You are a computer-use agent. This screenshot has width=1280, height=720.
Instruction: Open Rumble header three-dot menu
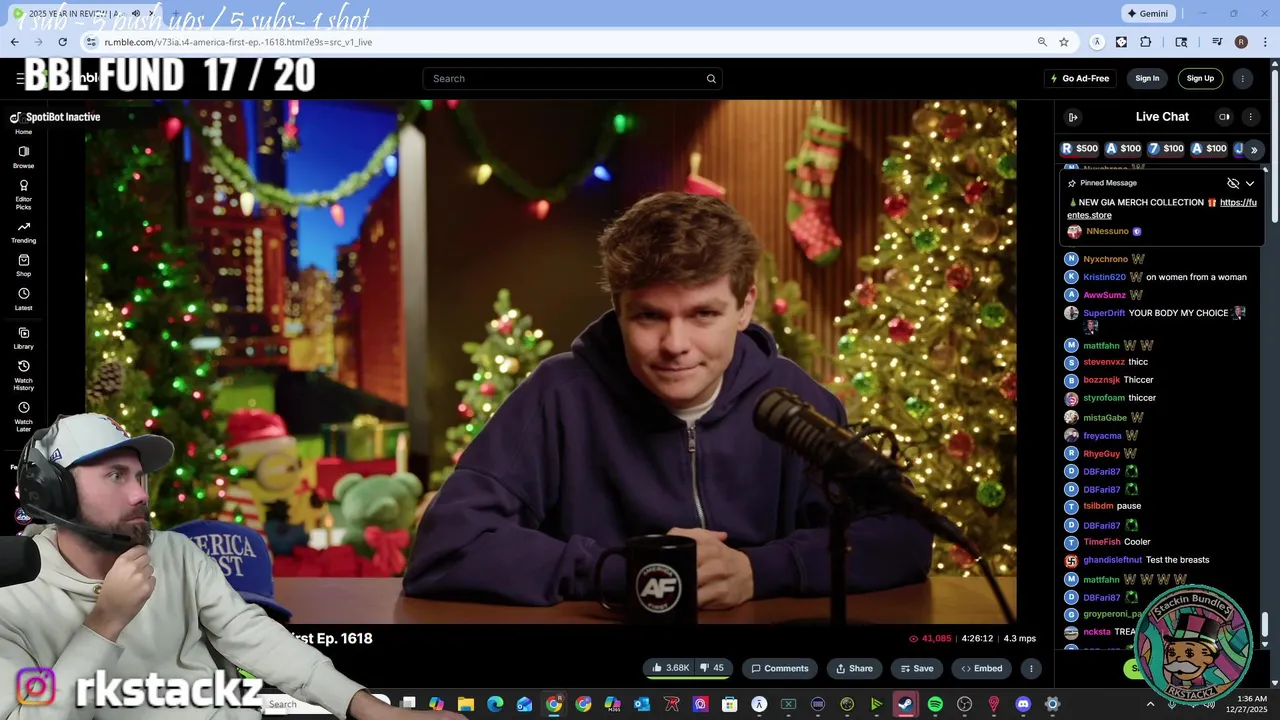tap(1243, 78)
